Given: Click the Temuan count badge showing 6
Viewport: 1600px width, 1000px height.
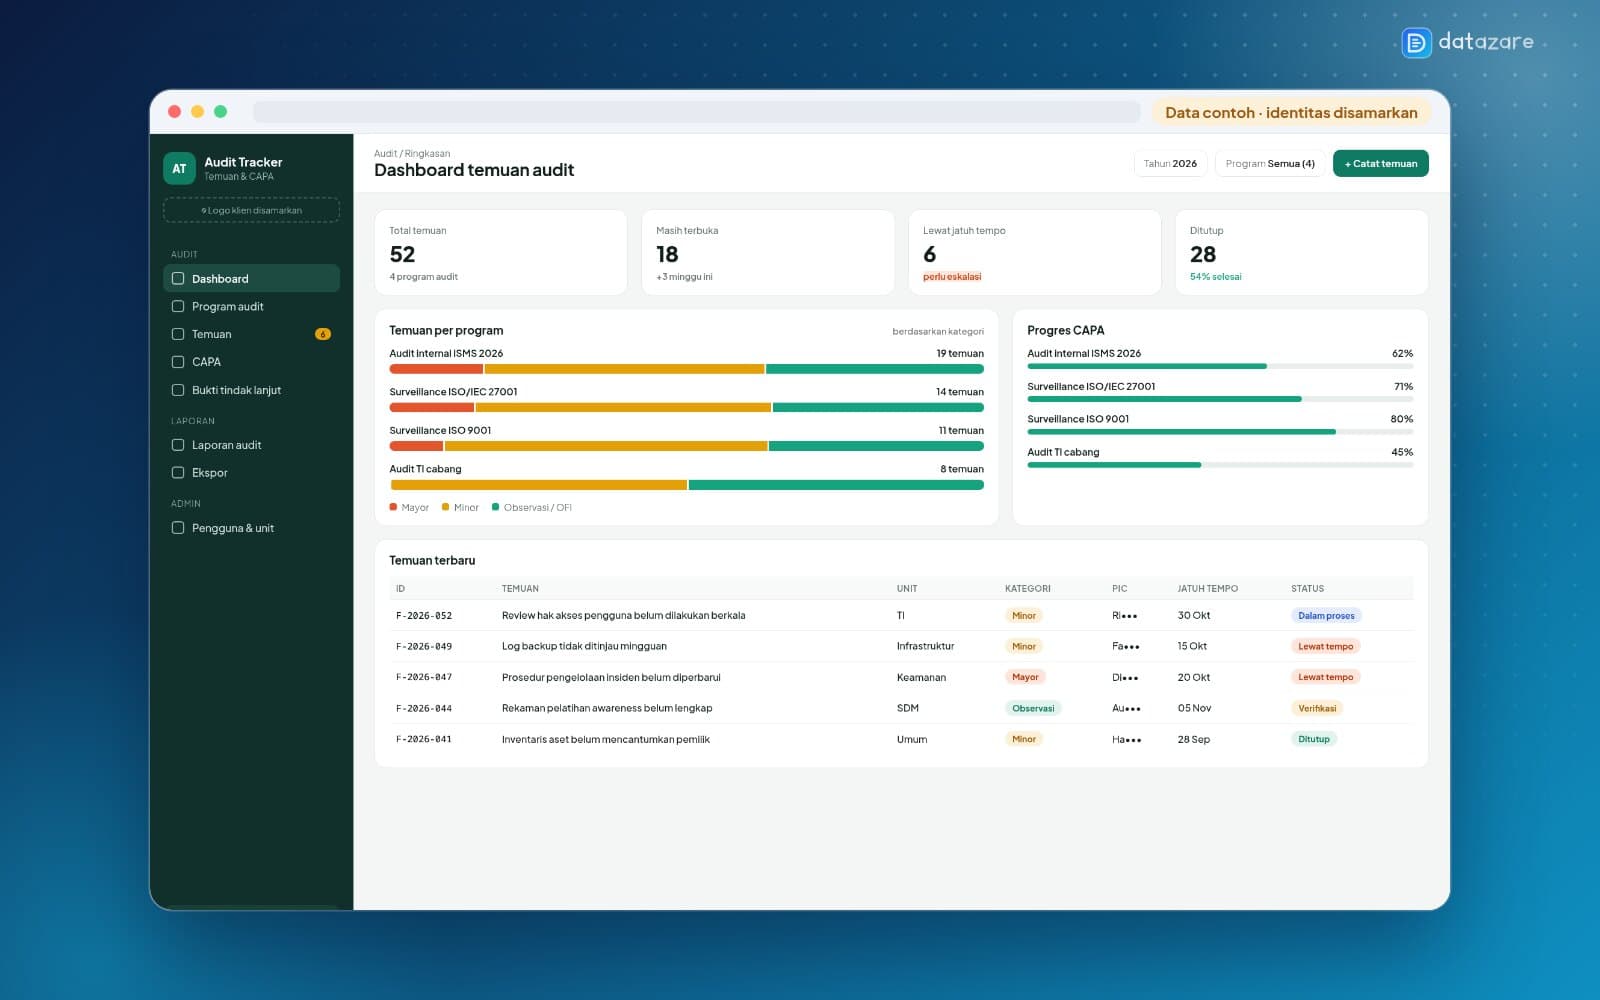Looking at the screenshot, I should pos(323,334).
